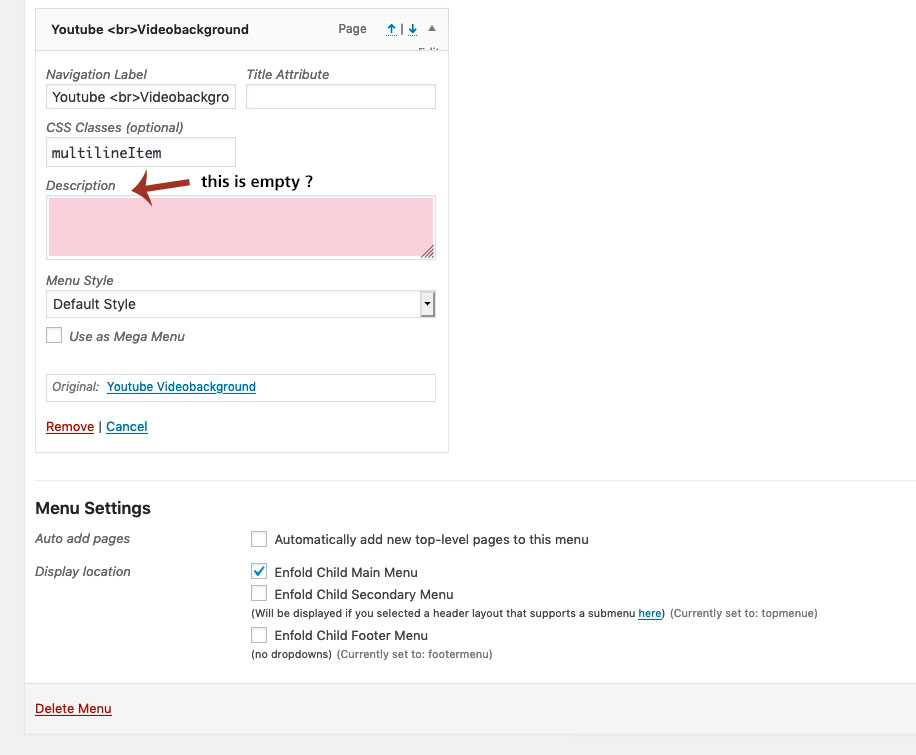
Task: Click the Delete Menu link
Action: coord(73,708)
